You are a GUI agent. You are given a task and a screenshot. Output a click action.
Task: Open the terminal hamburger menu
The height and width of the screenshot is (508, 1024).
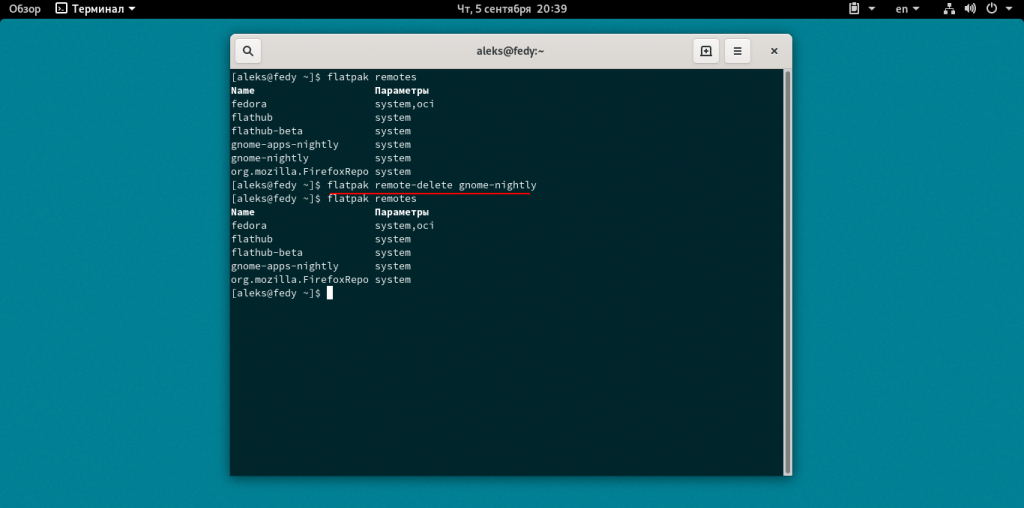(737, 51)
